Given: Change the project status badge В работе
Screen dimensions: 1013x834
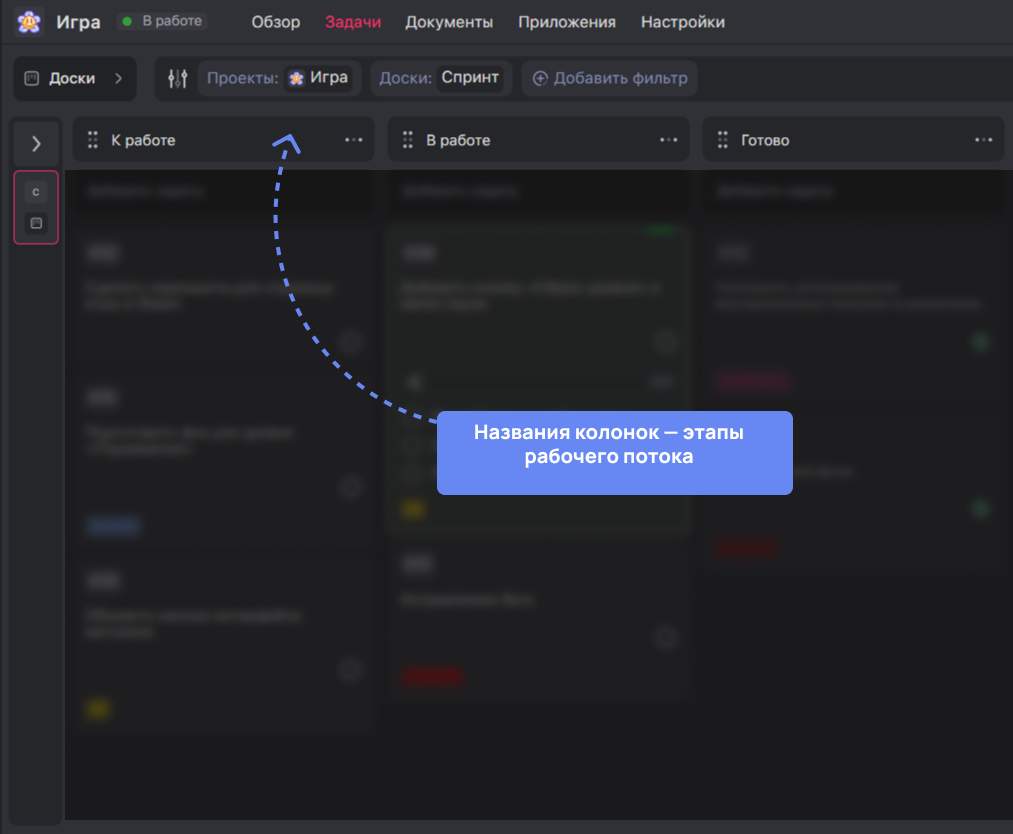Looking at the screenshot, I should click(x=162, y=21).
